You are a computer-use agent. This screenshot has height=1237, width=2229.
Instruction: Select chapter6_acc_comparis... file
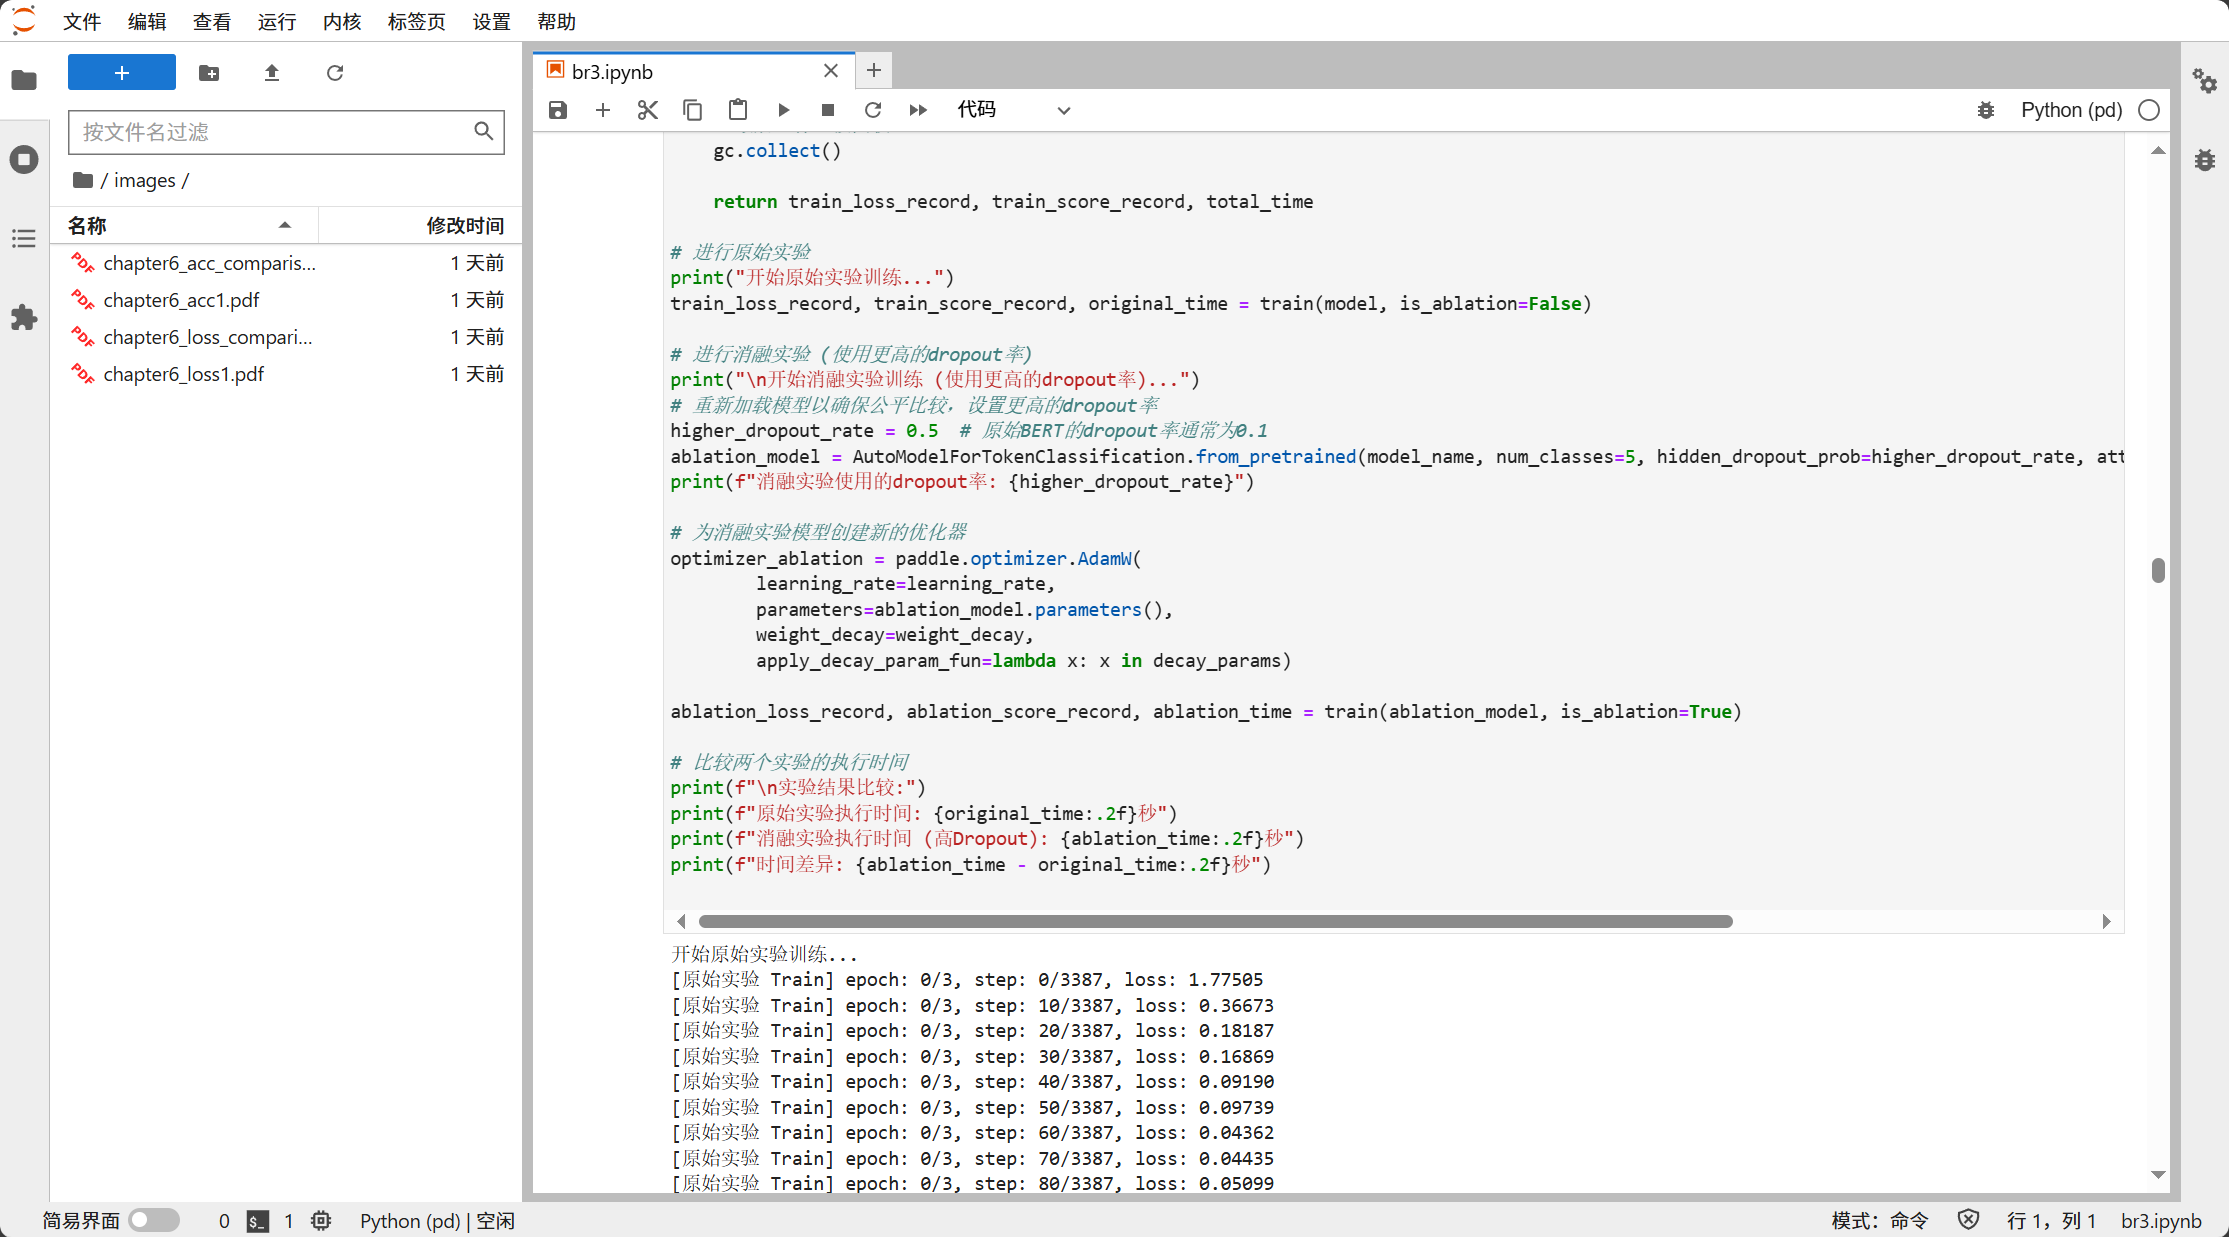pos(287,263)
